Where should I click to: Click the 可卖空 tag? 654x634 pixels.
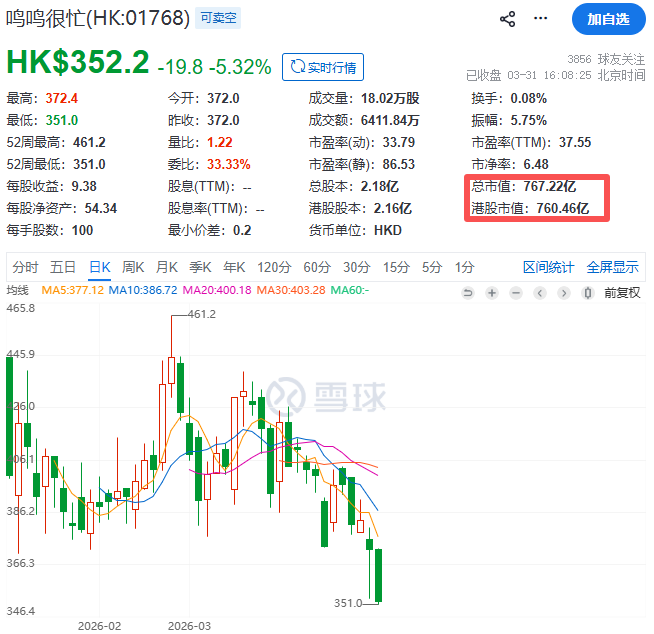click(218, 19)
